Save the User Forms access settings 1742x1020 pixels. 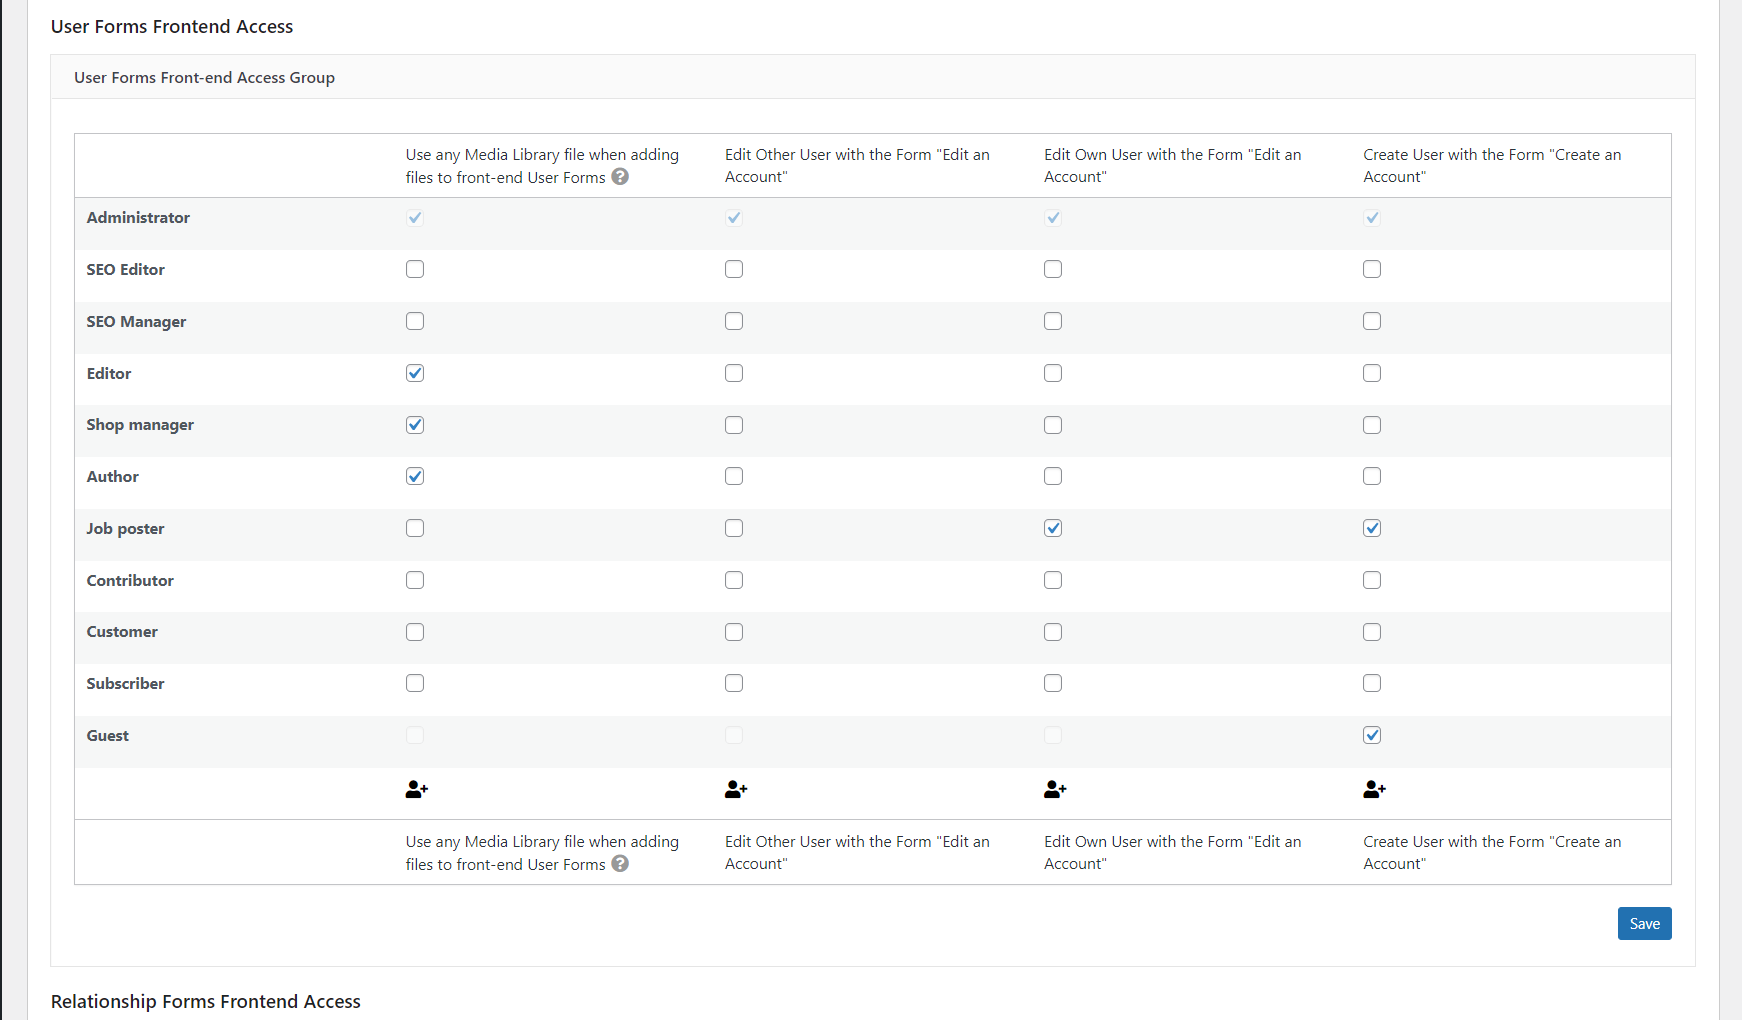[1644, 924]
